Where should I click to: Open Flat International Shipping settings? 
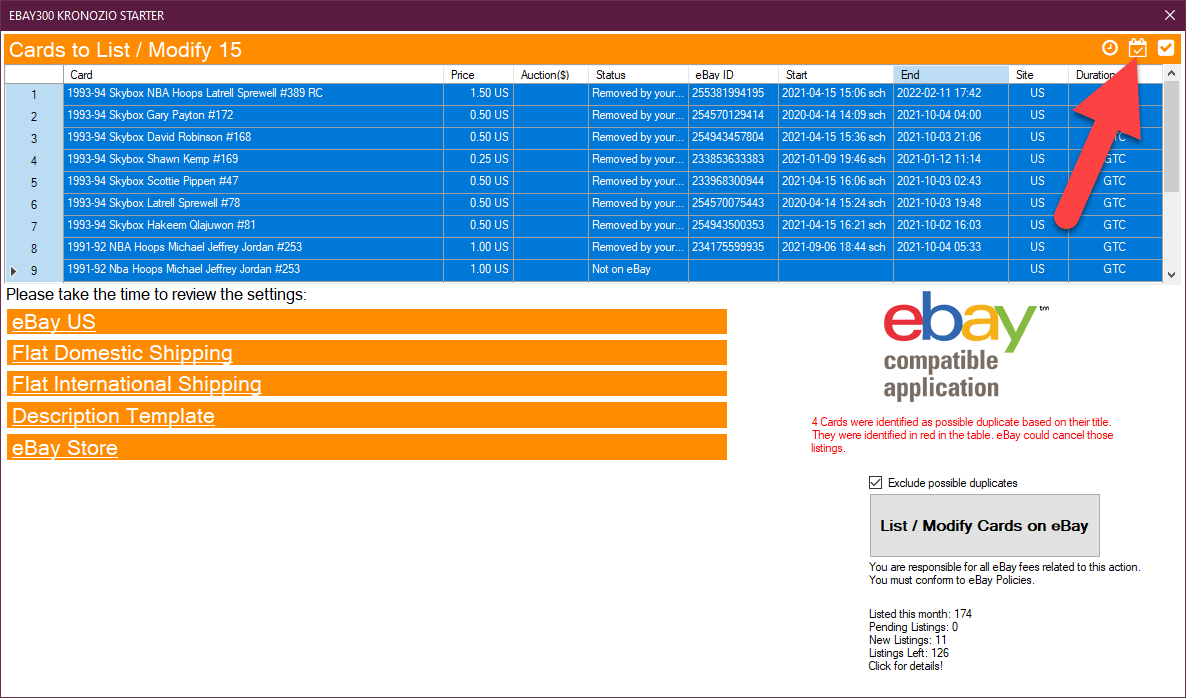[137, 384]
